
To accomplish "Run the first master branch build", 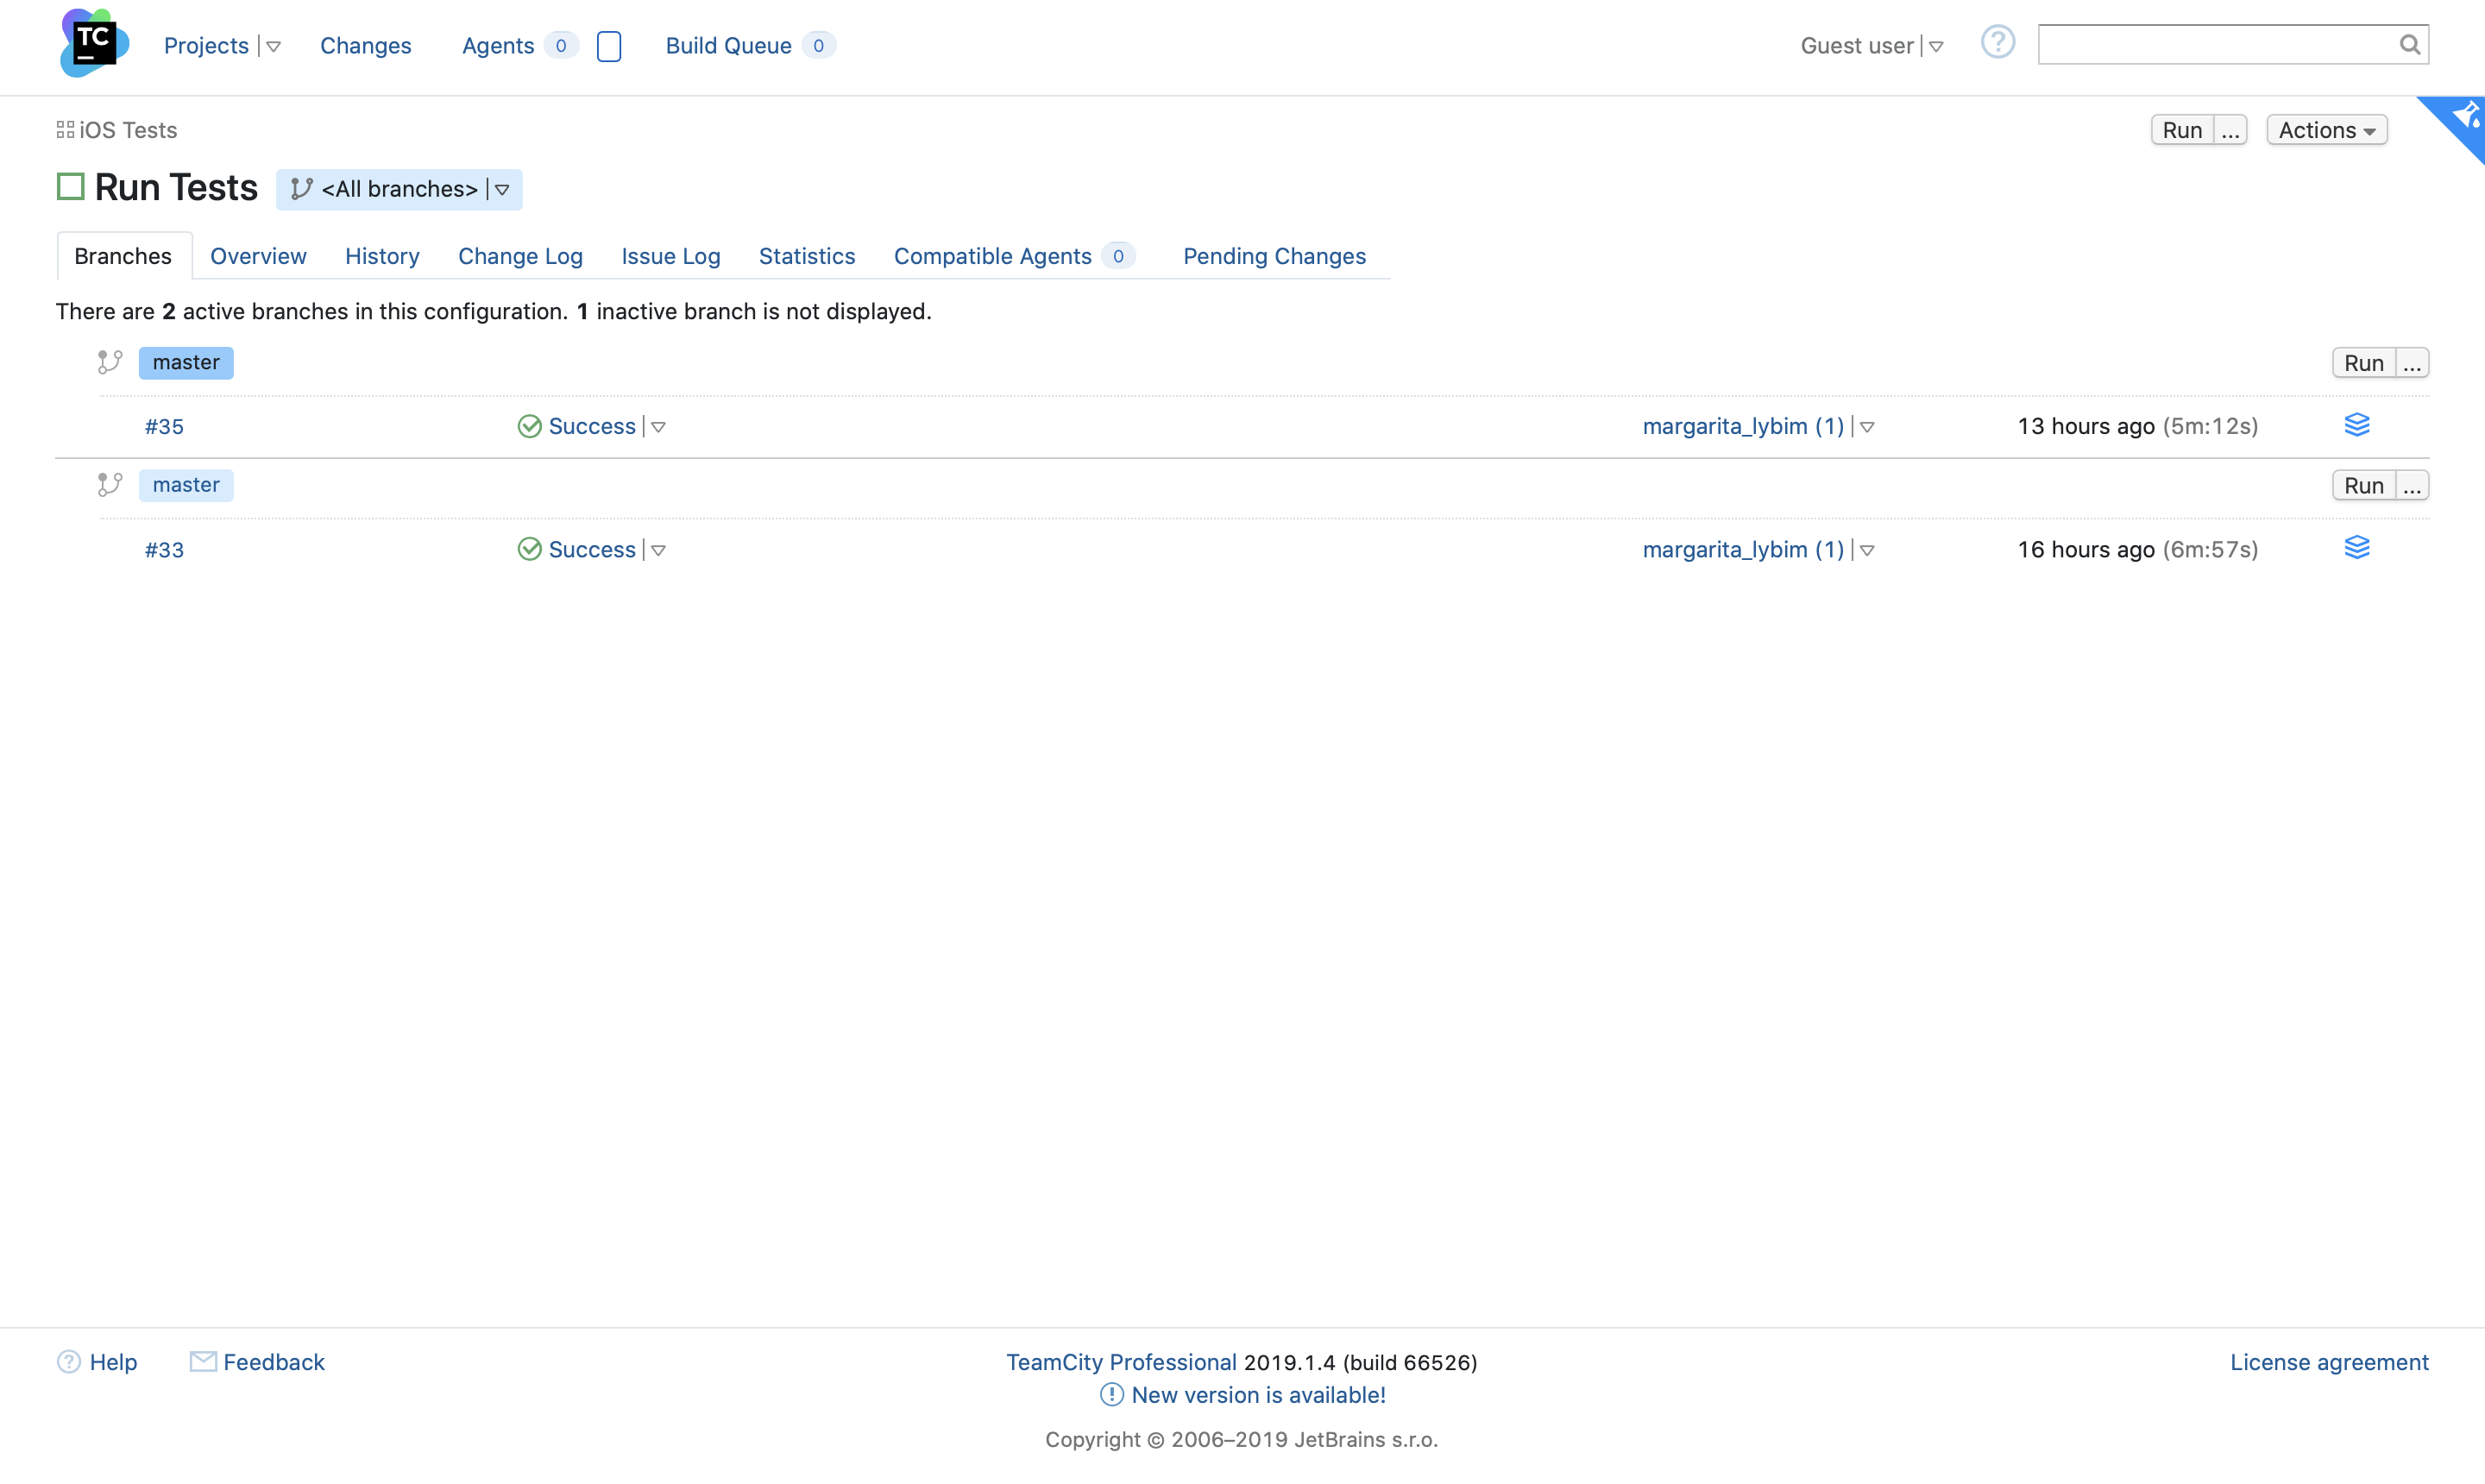I will (2363, 363).
